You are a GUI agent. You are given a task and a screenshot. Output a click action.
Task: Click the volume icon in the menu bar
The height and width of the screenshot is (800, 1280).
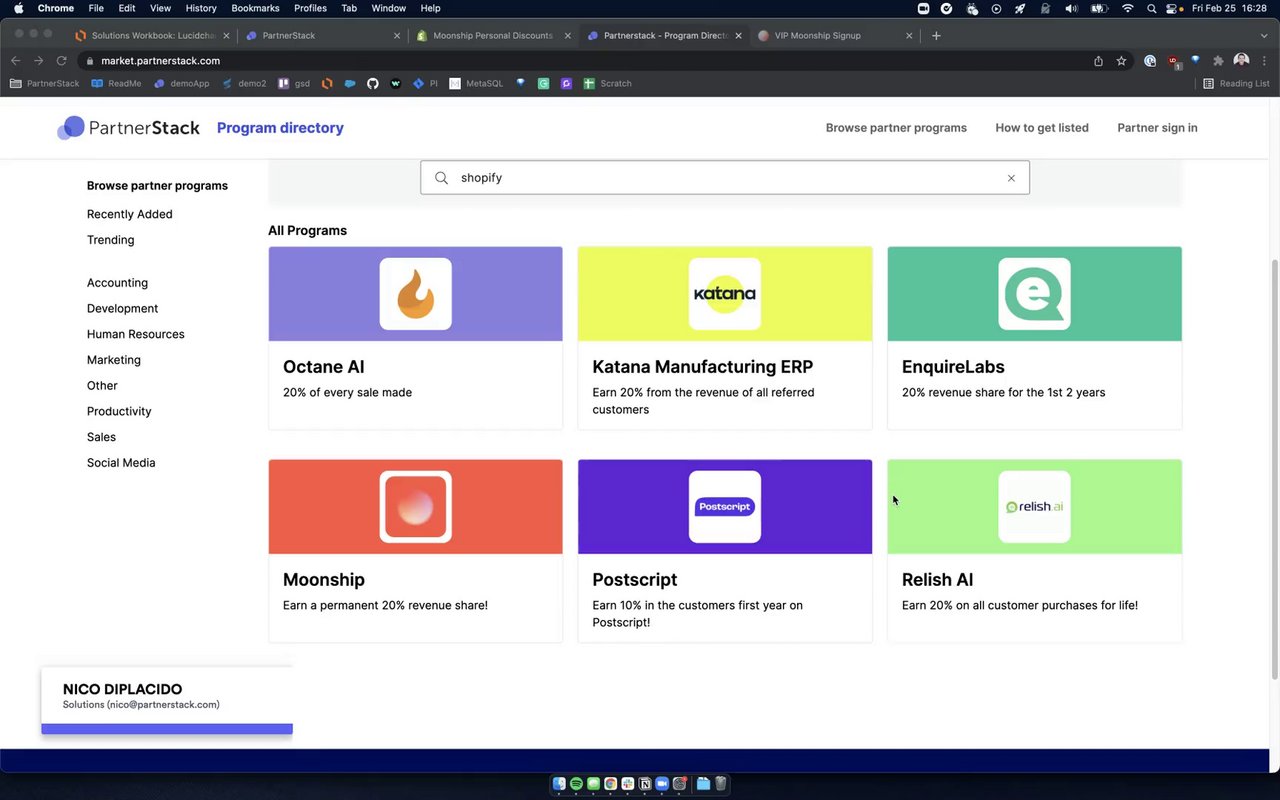(1072, 8)
